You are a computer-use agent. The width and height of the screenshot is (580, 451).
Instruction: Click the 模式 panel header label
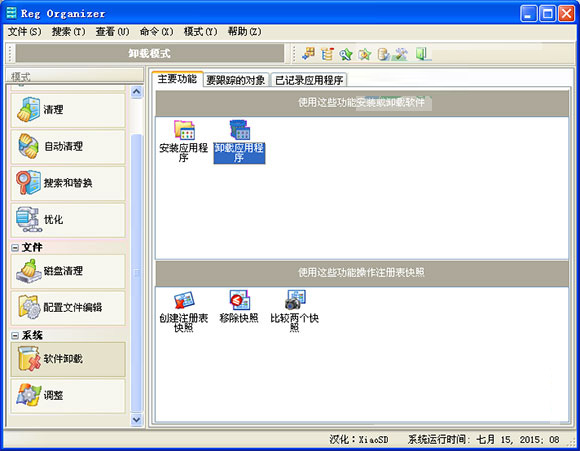(21, 77)
